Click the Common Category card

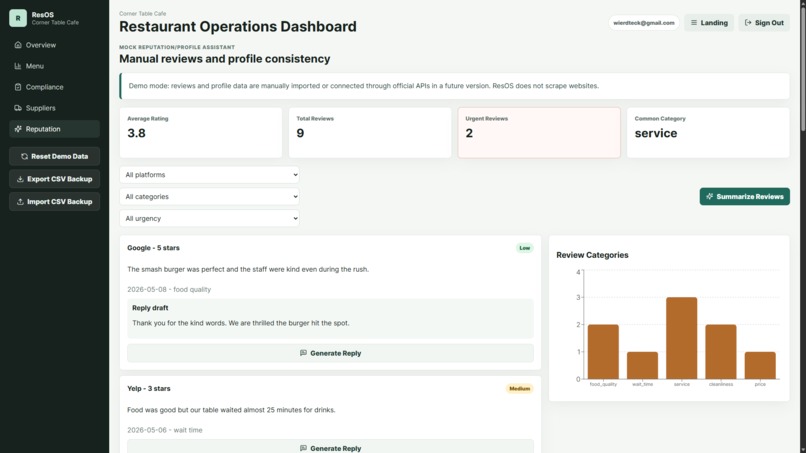click(x=708, y=133)
